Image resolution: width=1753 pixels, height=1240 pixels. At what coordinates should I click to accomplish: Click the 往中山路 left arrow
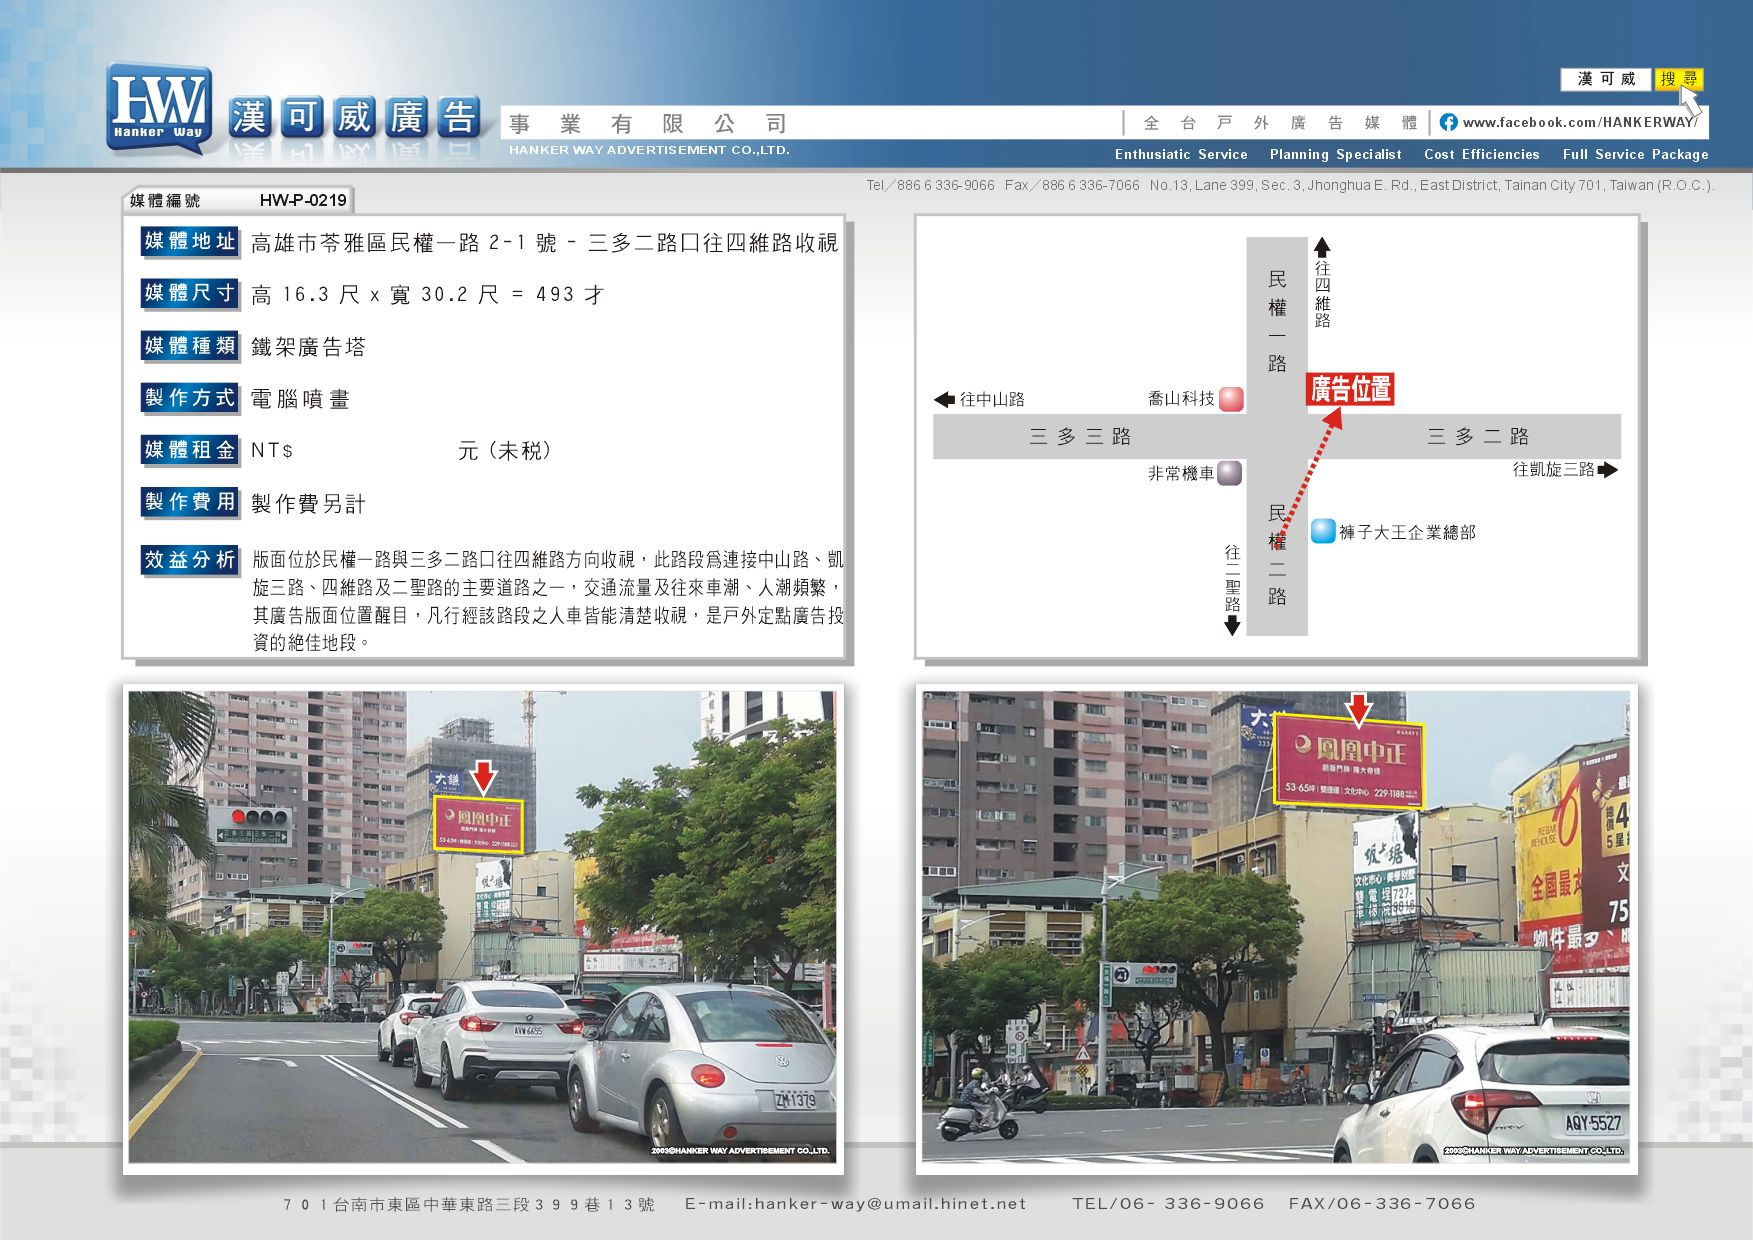(x=944, y=399)
